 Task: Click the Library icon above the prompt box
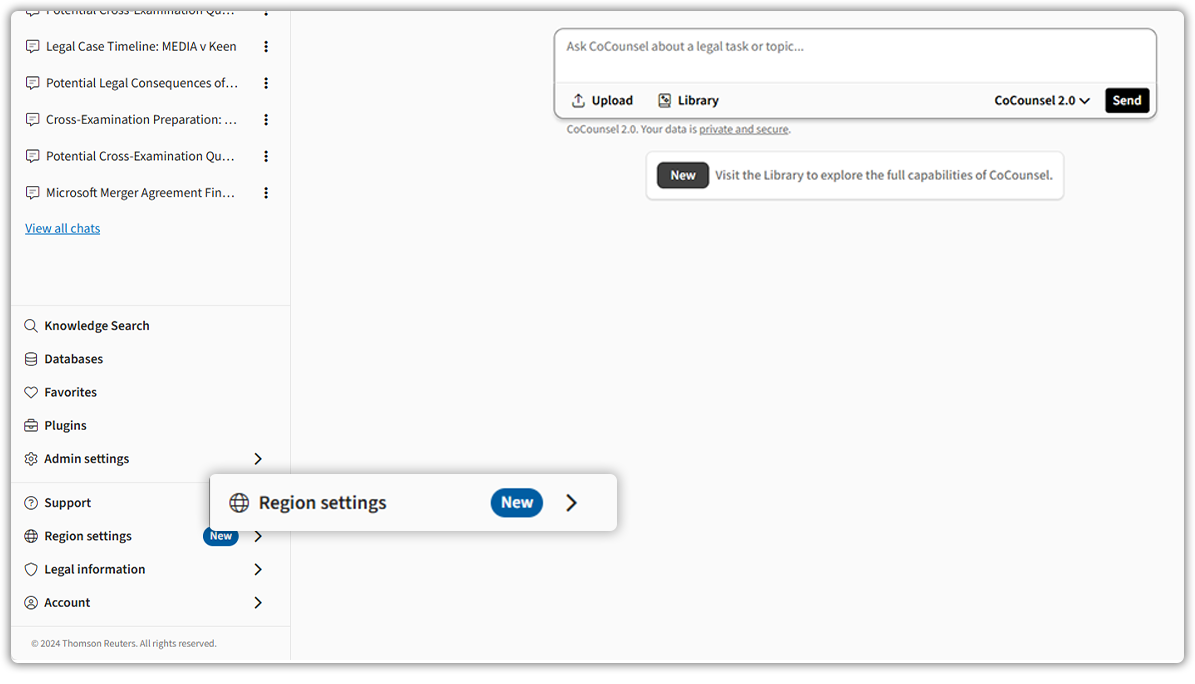click(664, 100)
